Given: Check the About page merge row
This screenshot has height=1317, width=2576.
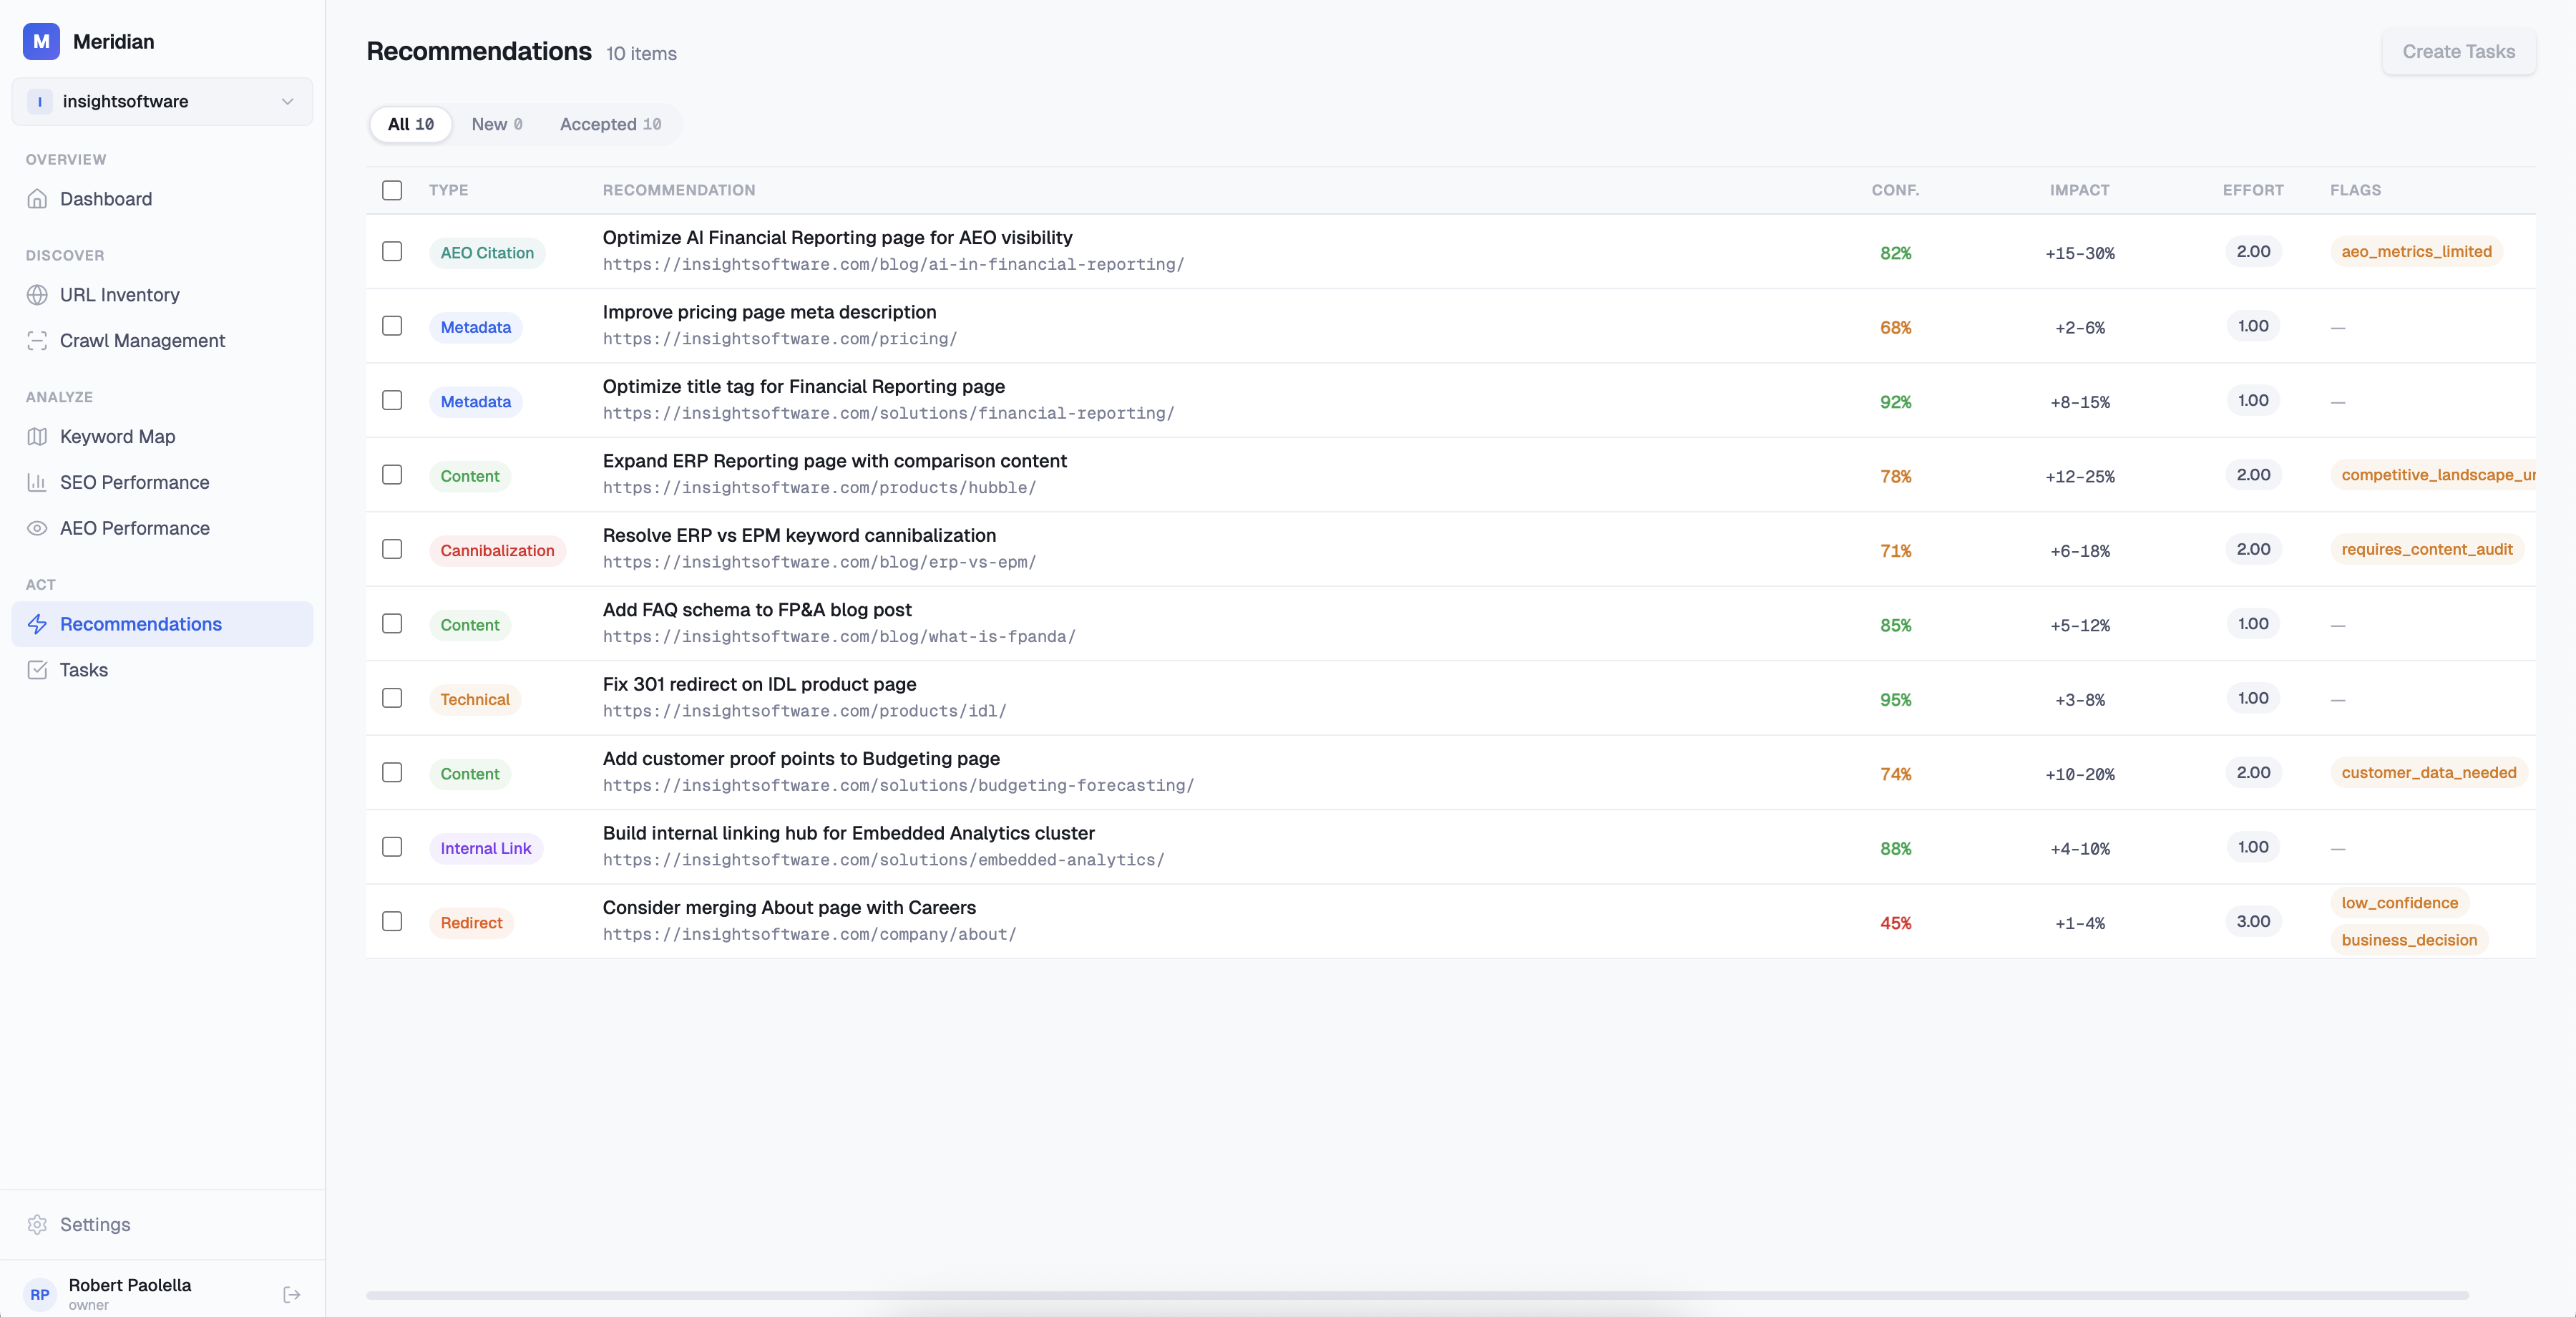Looking at the screenshot, I should 392,922.
